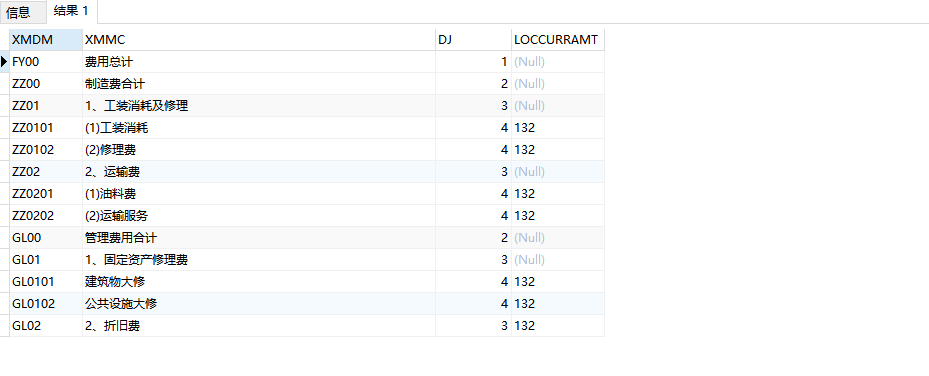Click the DJ column header
Viewport: 929px width, 376px height.
point(473,40)
